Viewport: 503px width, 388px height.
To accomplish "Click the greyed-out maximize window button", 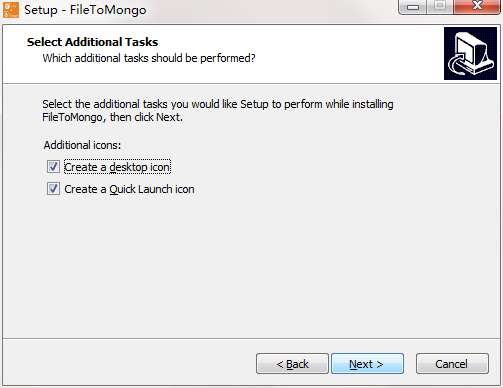I will point(440,6).
